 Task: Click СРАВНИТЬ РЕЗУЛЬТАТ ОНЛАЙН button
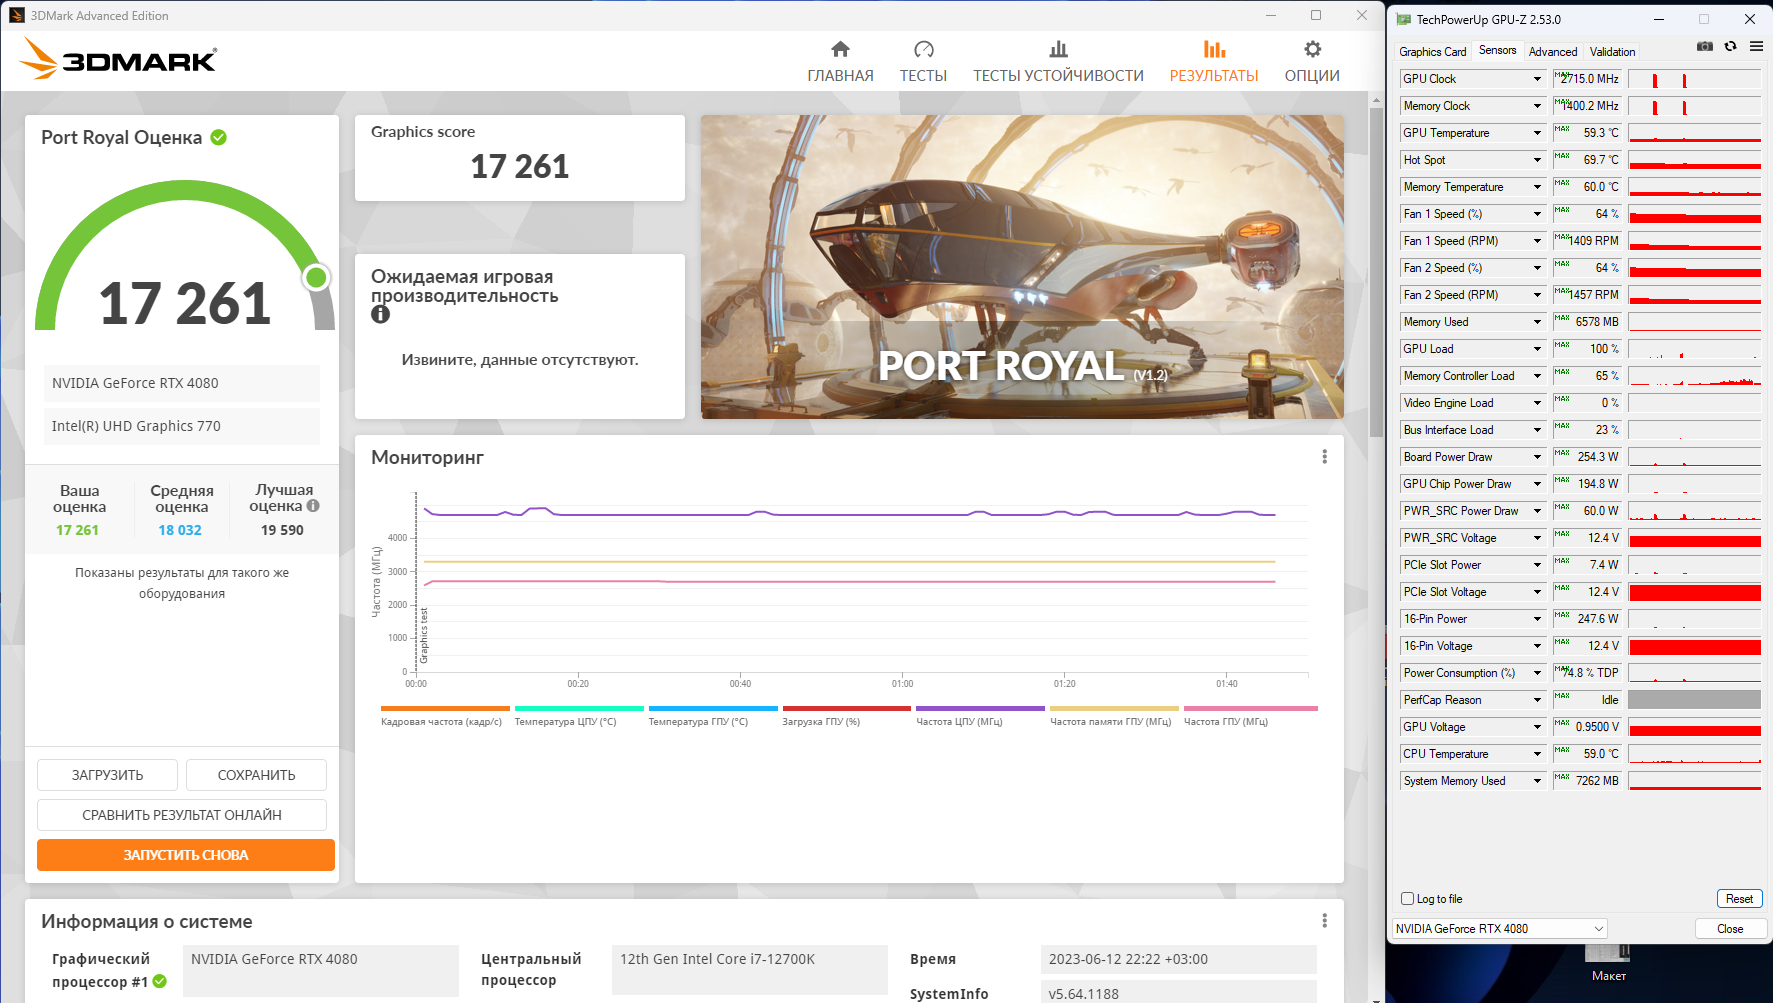click(x=182, y=815)
